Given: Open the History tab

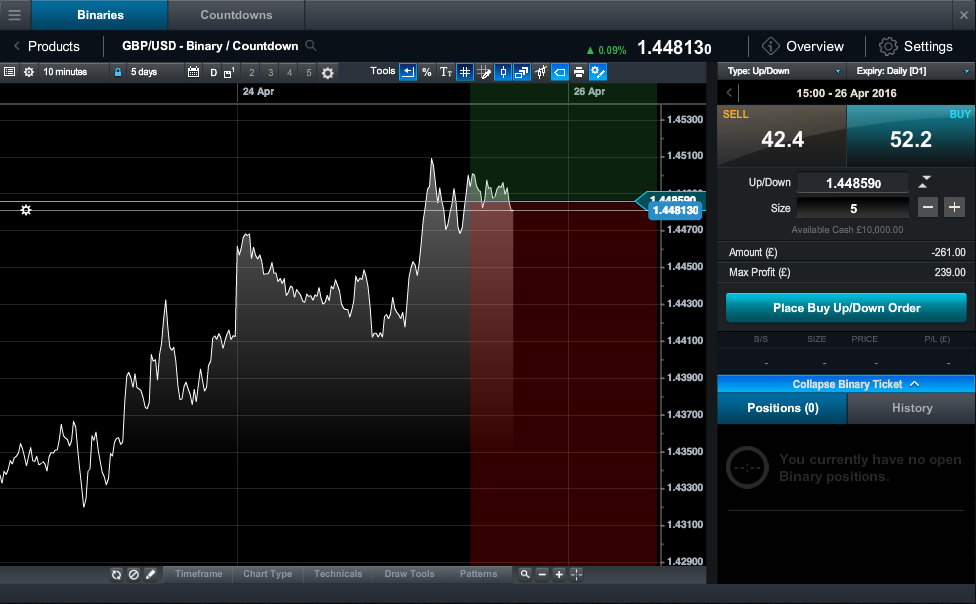Looking at the screenshot, I should [912, 408].
